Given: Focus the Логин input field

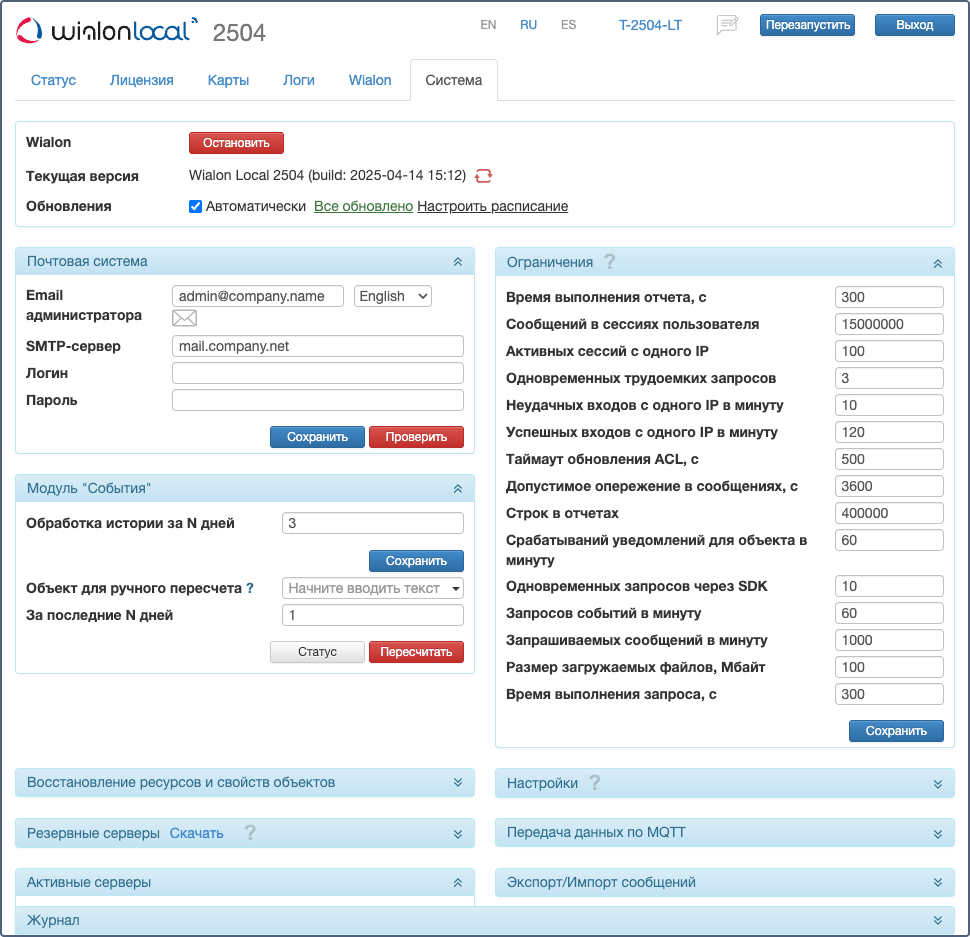Looking at the screenshot, I should (x=318, y=374).
